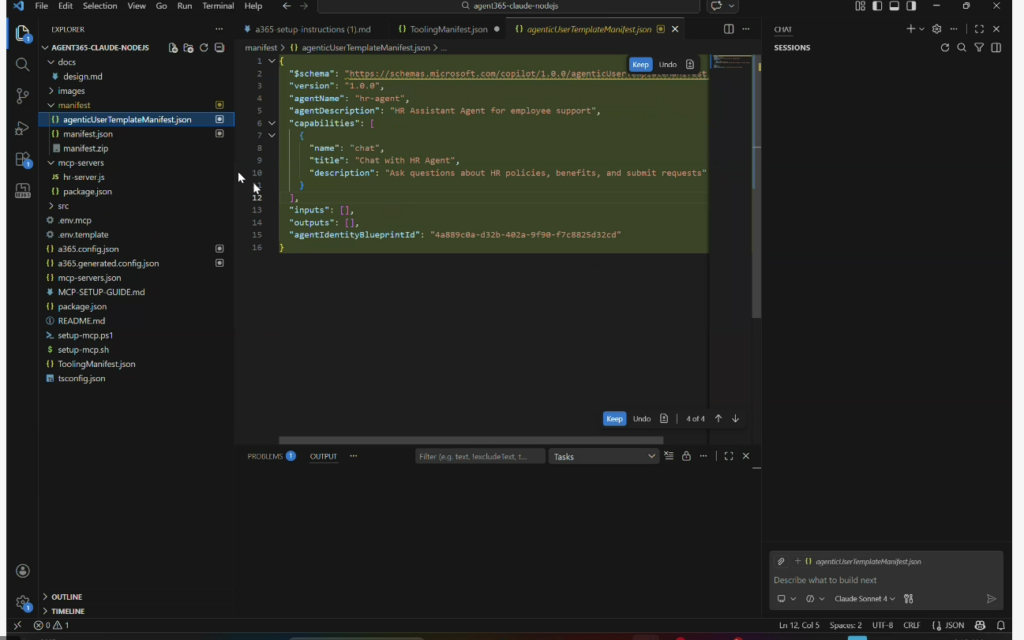Clear output using the clear icon

(669, 456)
